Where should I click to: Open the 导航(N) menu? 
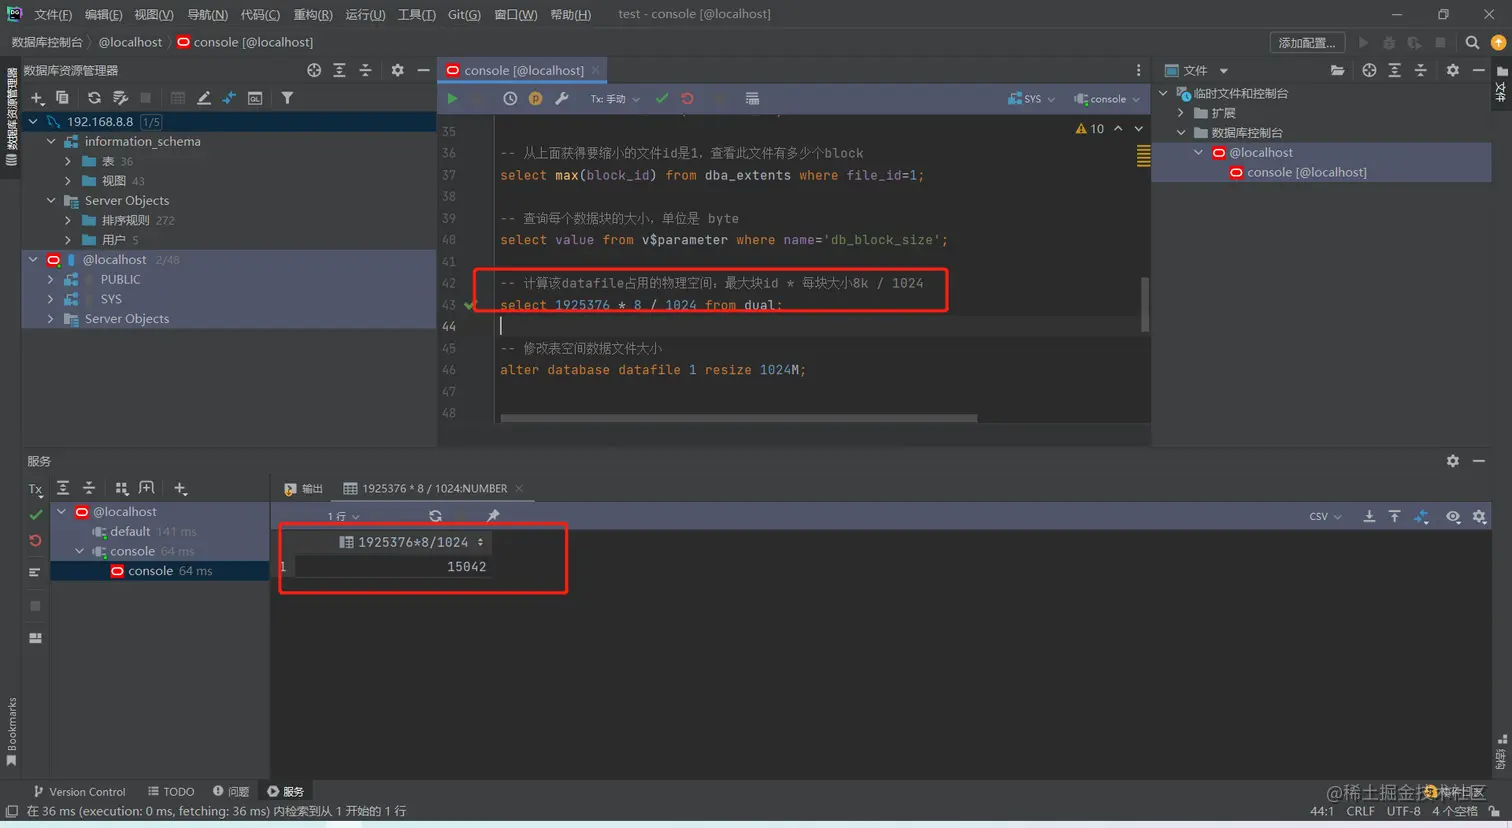point(207,14)
